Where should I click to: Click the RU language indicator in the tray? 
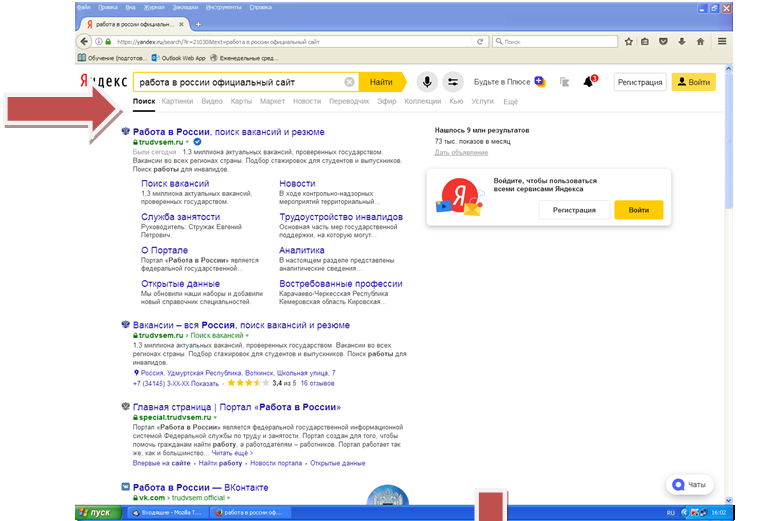coord(671,513)
